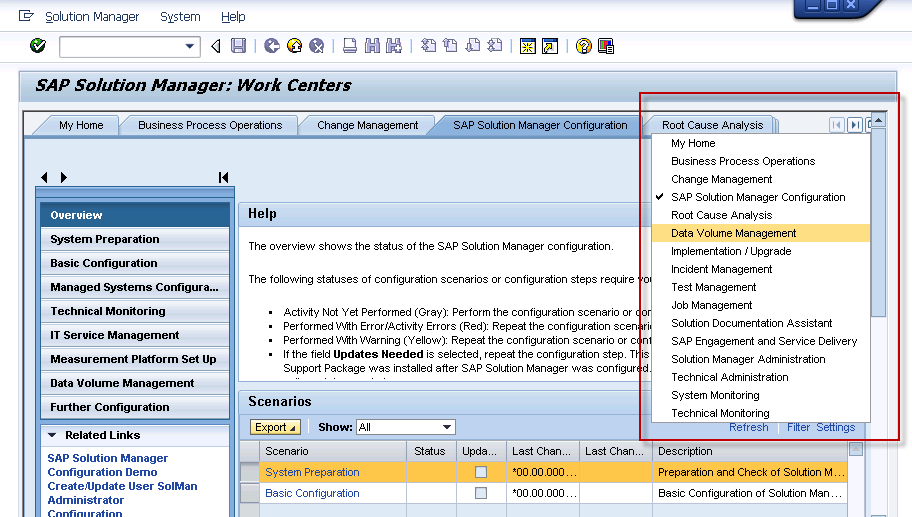Open the command field dropdown arrow

tap(189, 46)
